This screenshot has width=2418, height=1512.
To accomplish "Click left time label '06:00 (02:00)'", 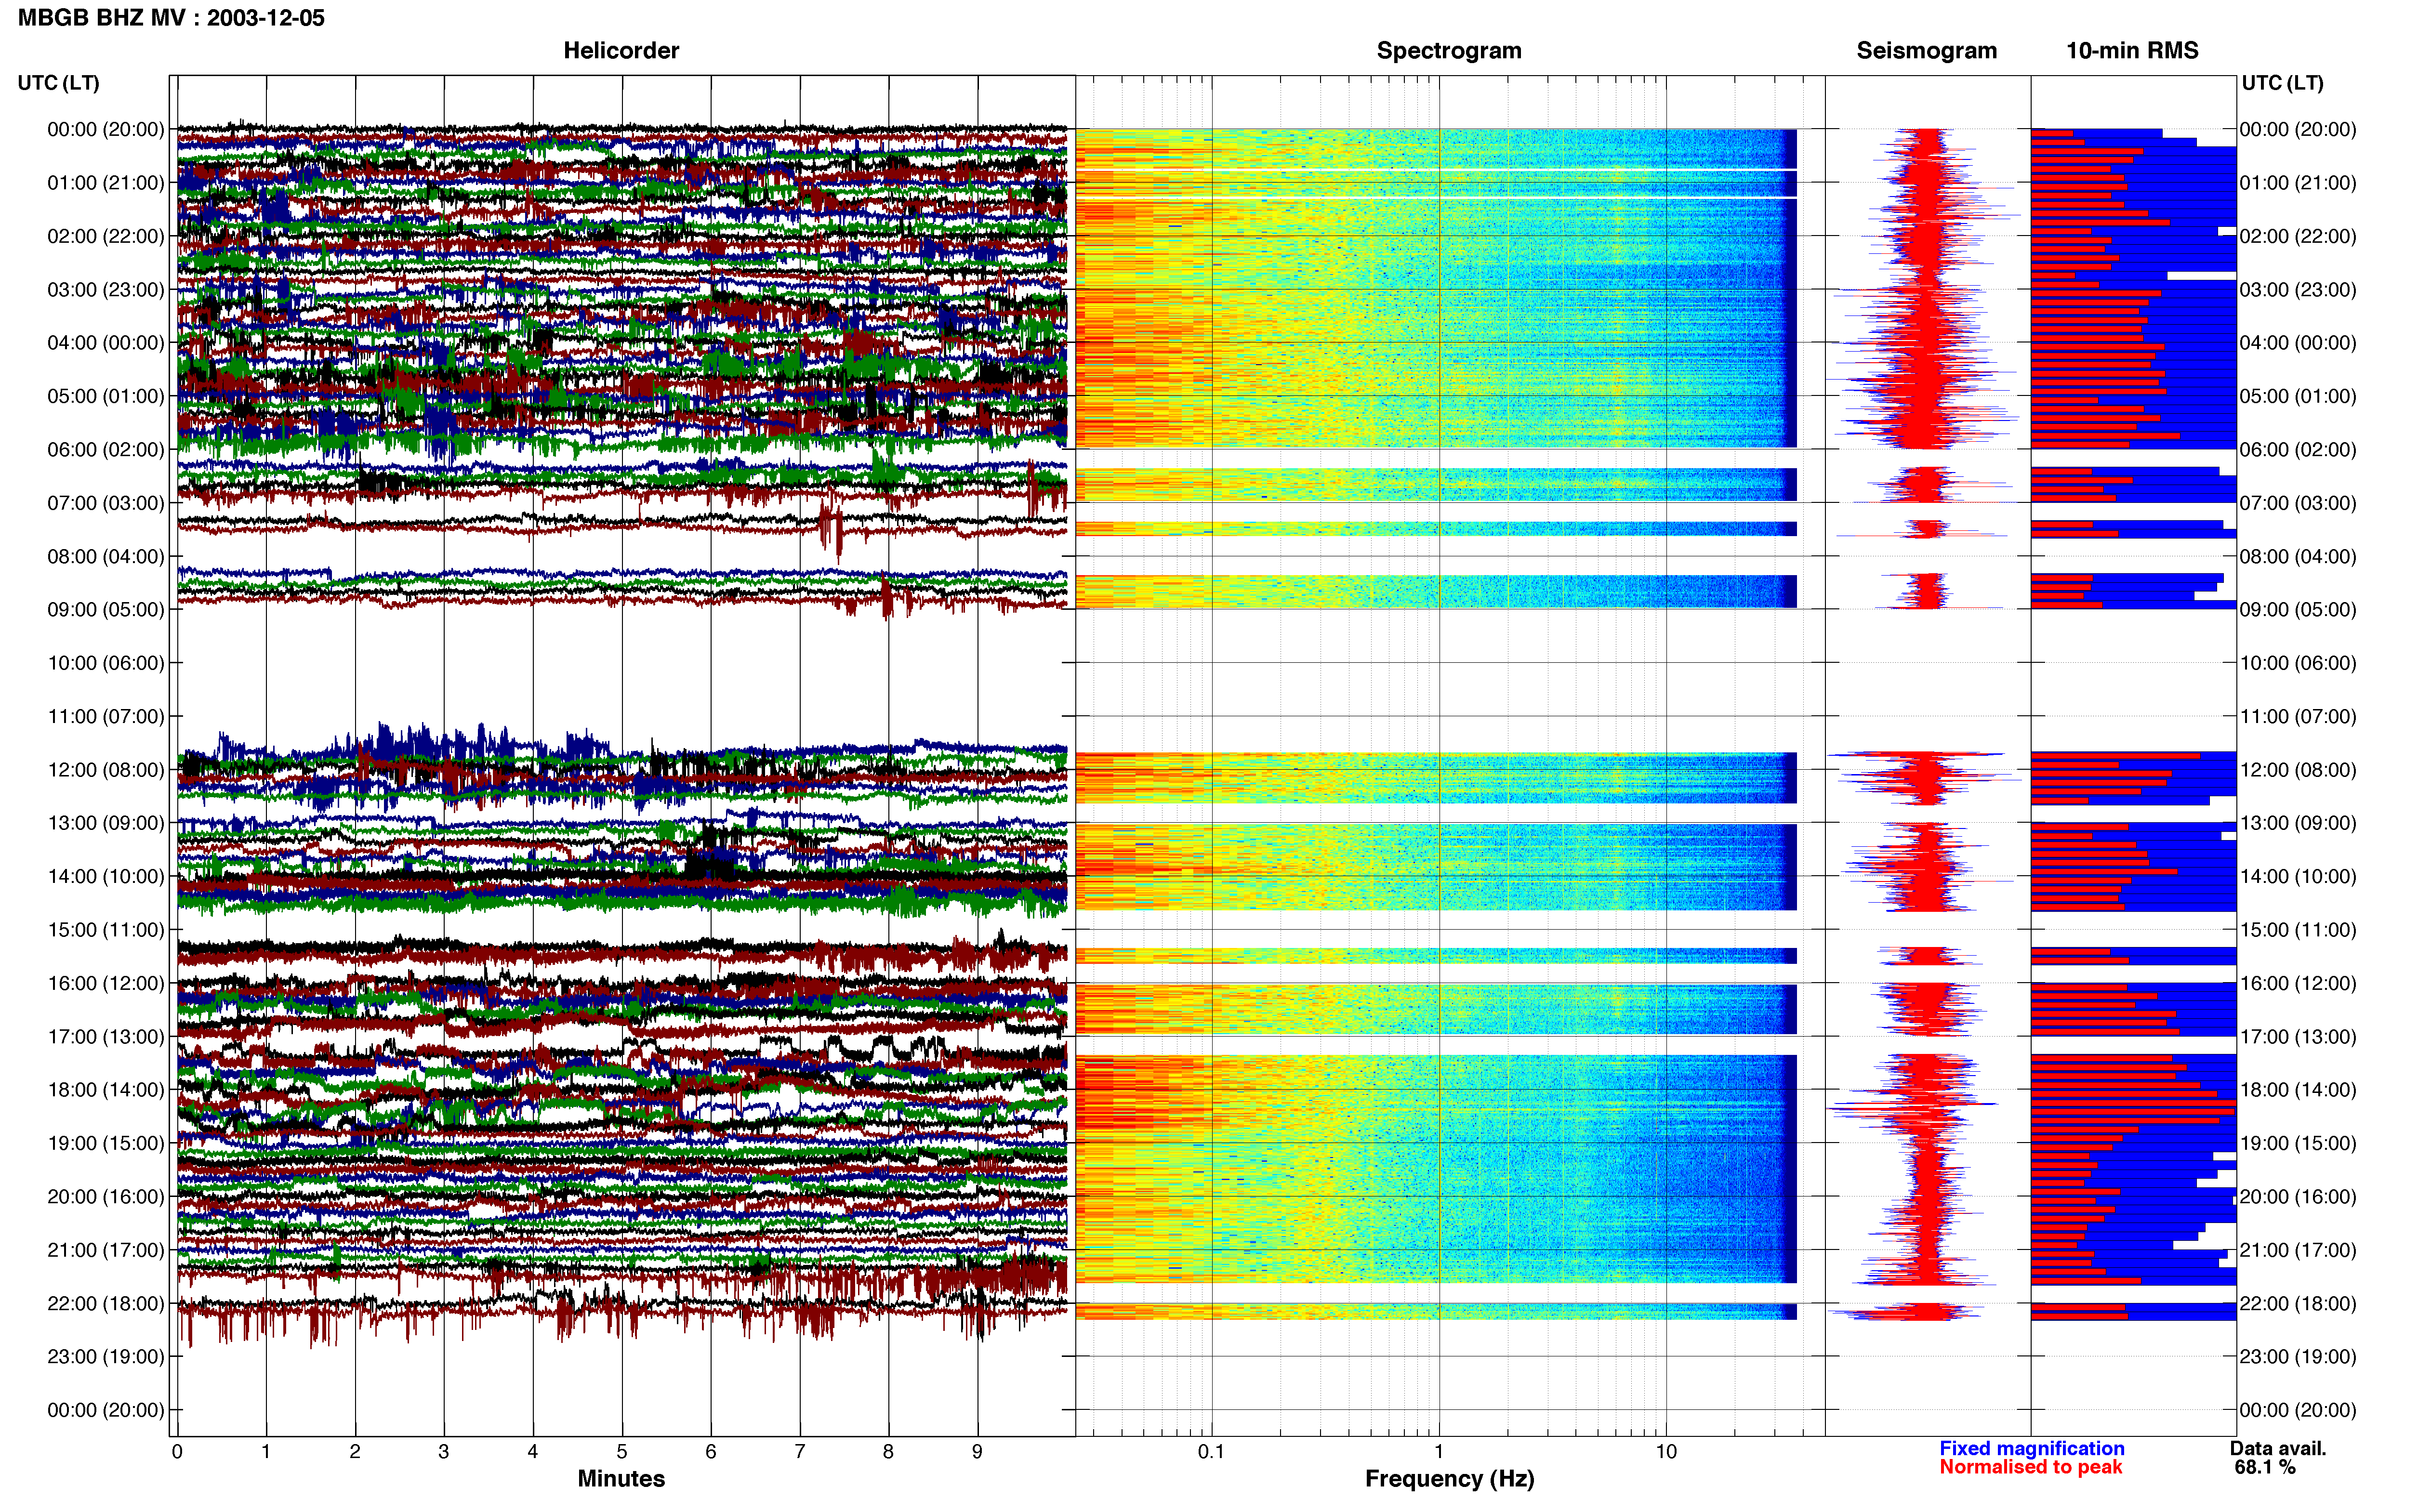I will point(105,449).
